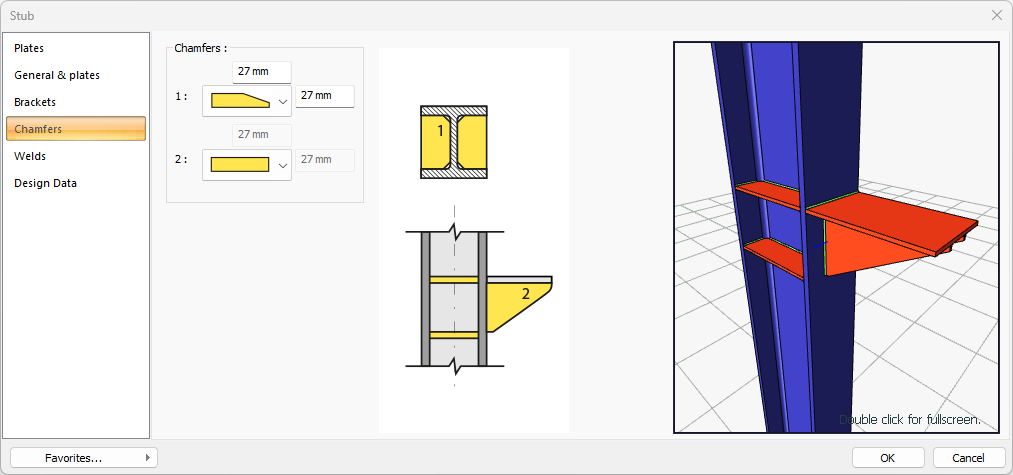This screenshot has height=475, width=1013.
Task: Dismiss dialog with Cancel button
Action: pyautogui.click(x=968, y=458)
